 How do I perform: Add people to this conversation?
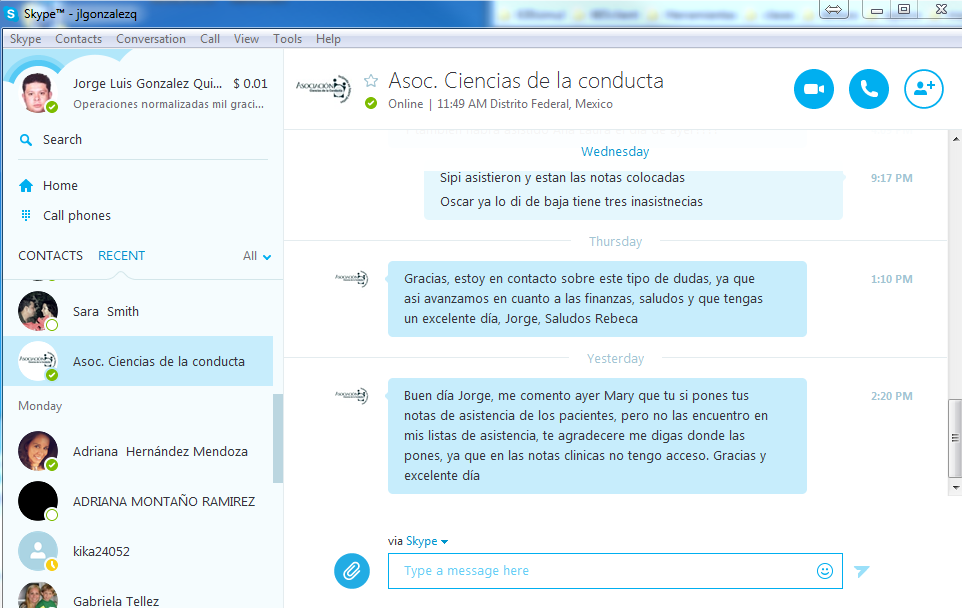[924, 89]
